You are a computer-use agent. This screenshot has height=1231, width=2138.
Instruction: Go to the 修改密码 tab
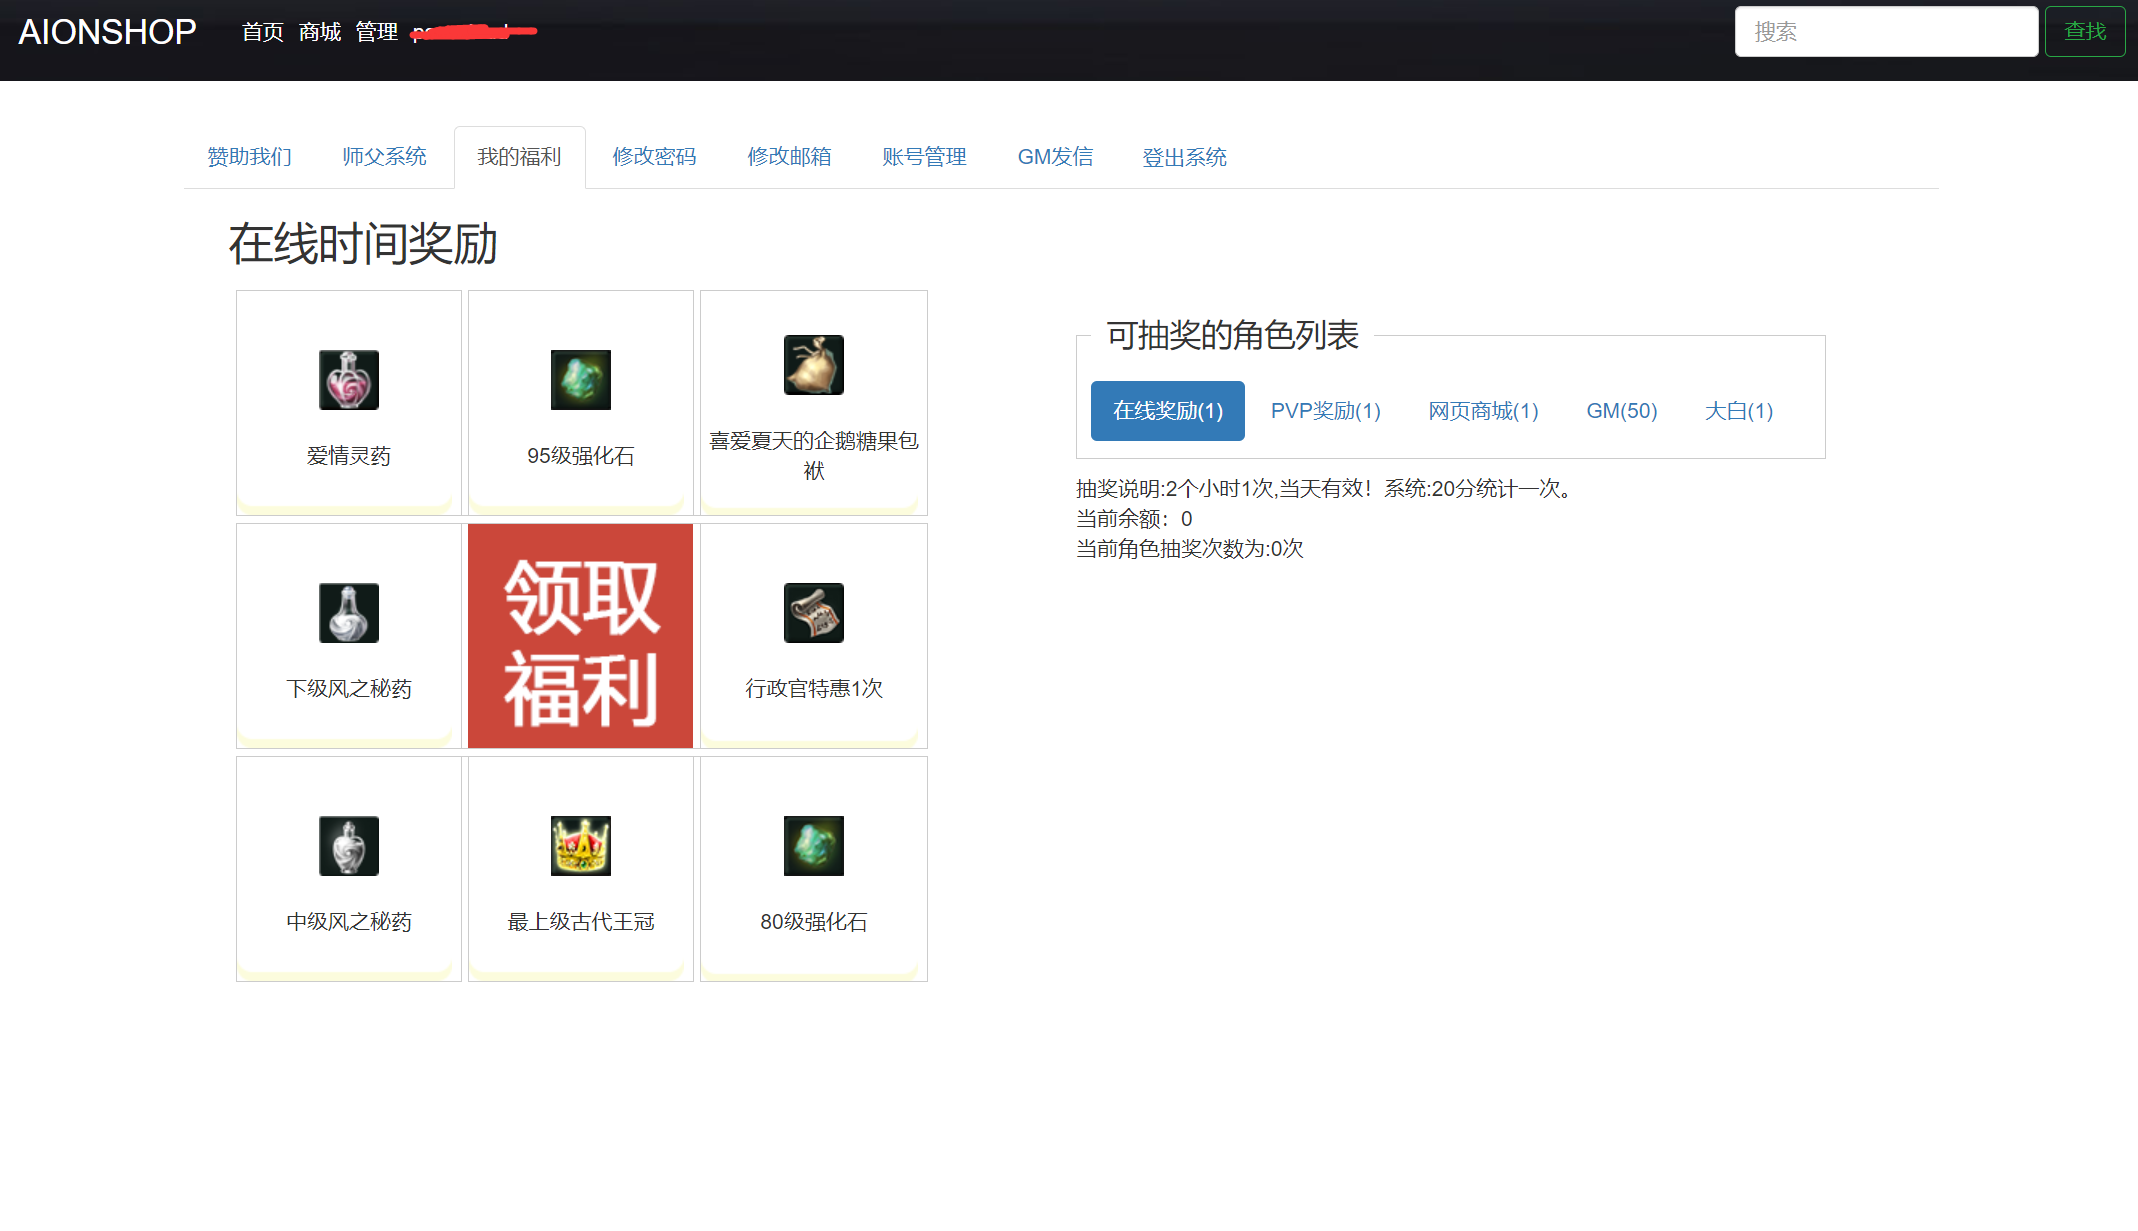click(654, 157)
